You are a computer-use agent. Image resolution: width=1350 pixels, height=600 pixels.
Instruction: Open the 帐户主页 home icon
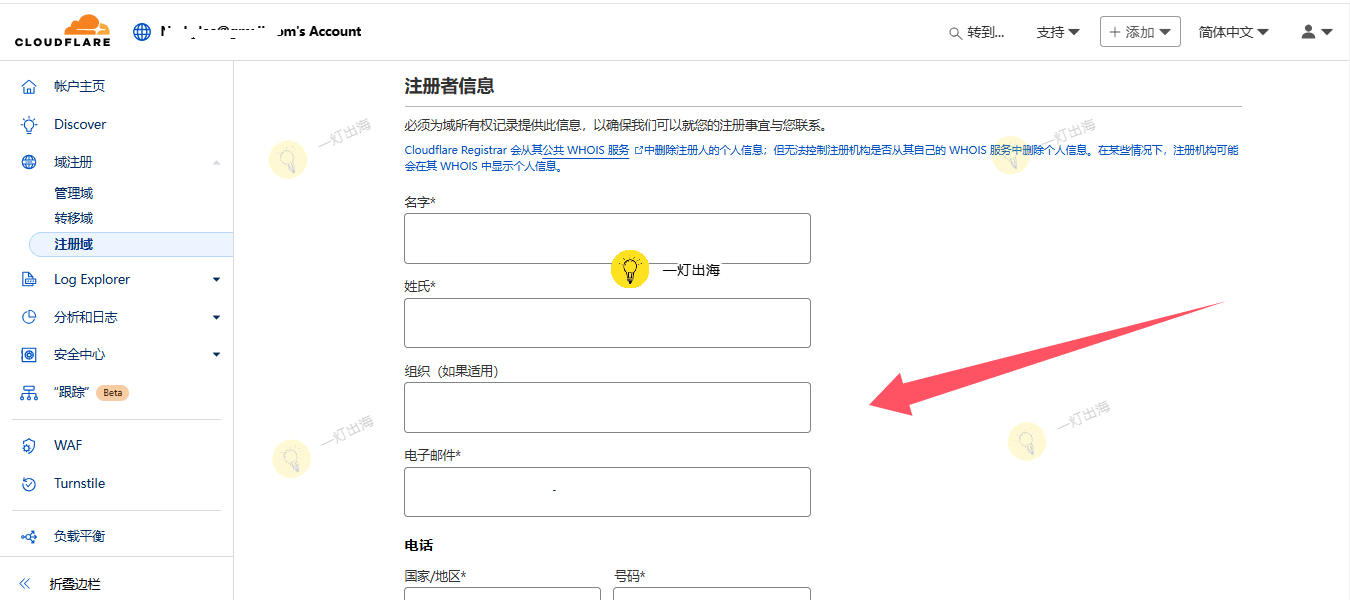[x=30, y=85]
